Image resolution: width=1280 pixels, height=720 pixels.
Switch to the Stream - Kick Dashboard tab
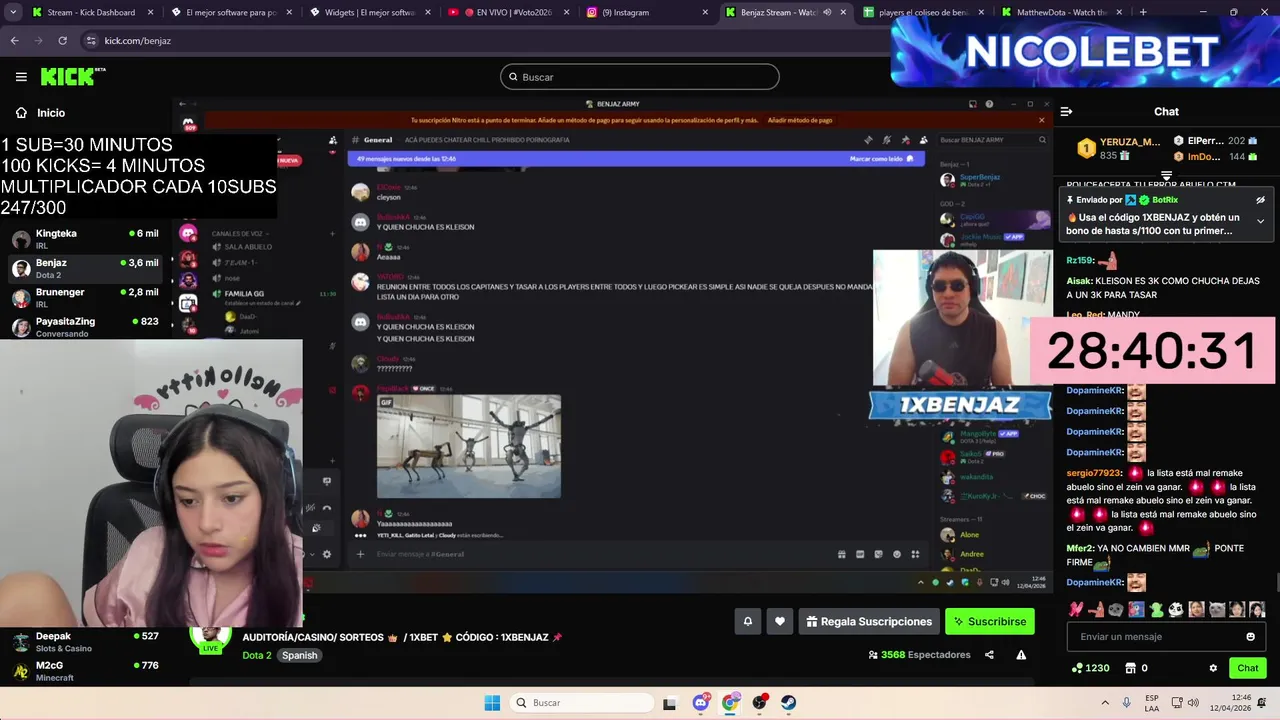[x=90, y=13]
